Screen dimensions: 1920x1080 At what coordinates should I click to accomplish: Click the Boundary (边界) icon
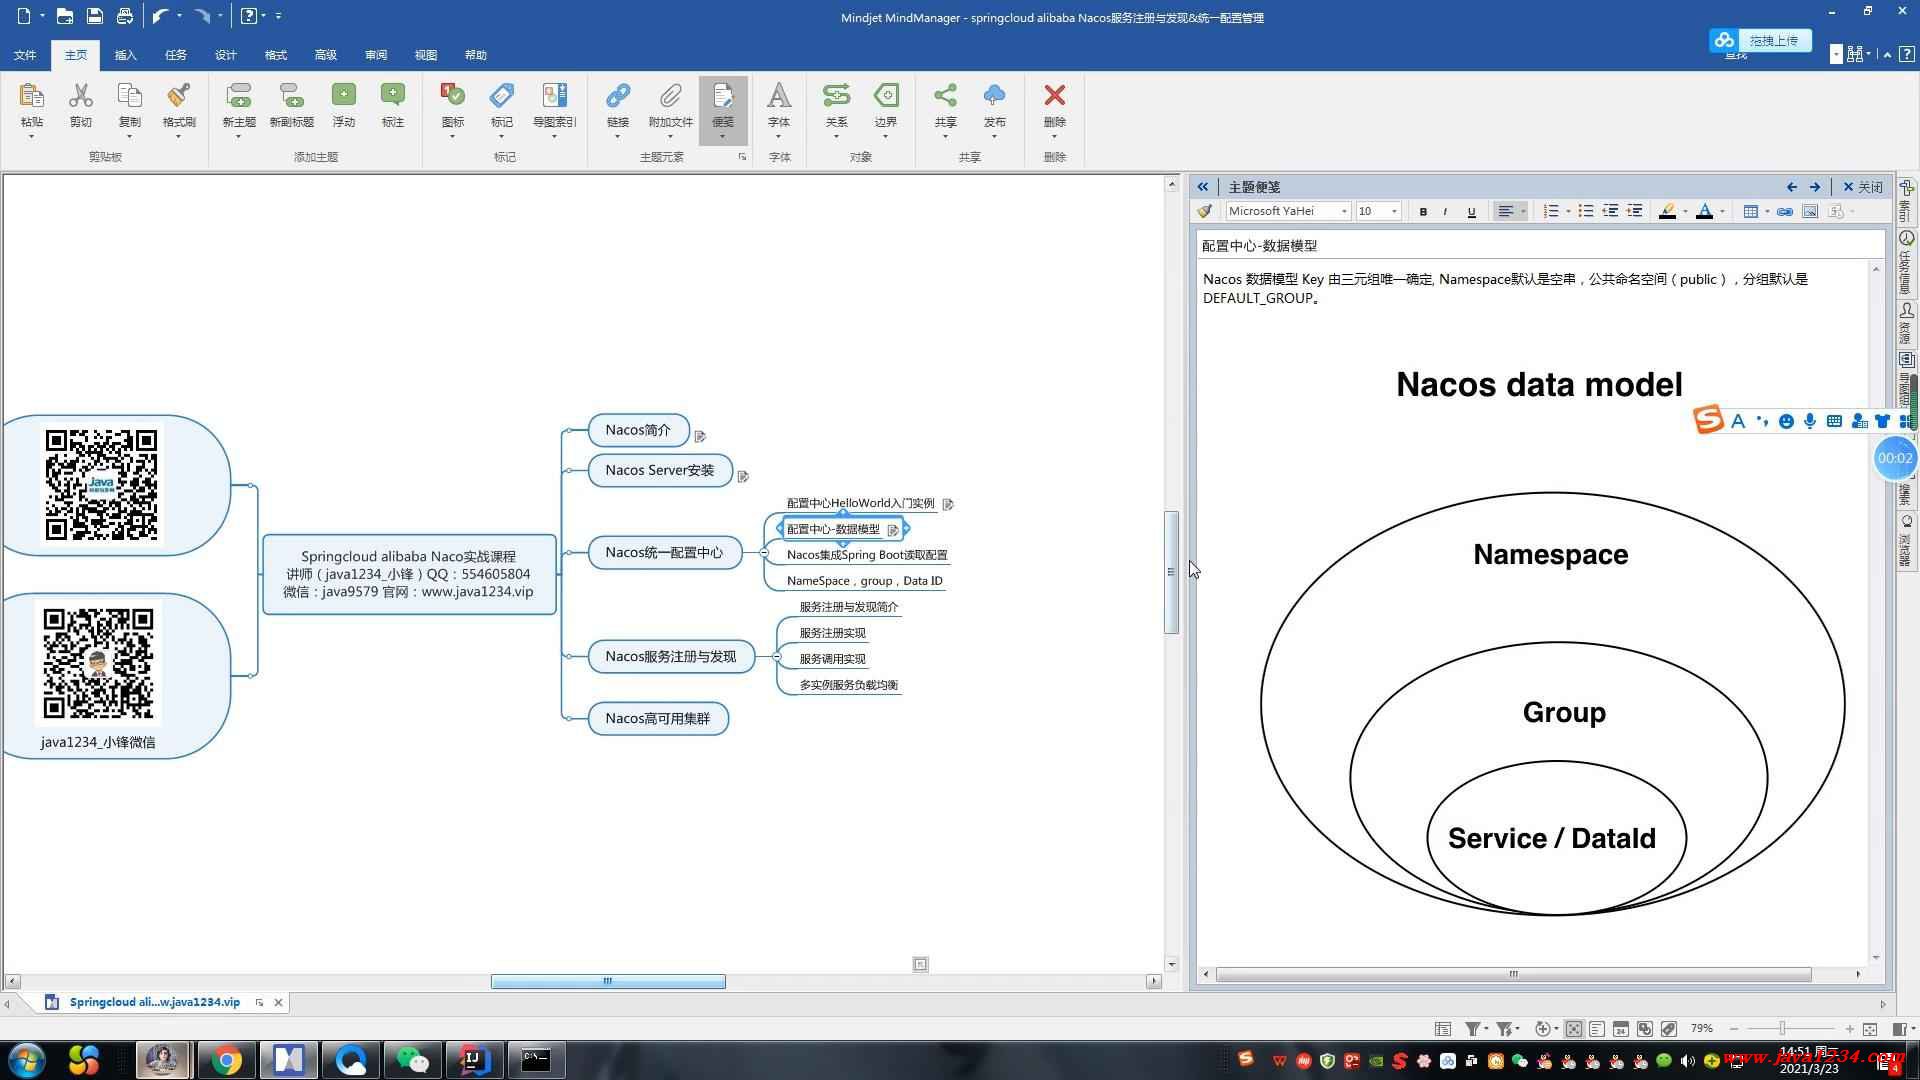click(886, 96)
